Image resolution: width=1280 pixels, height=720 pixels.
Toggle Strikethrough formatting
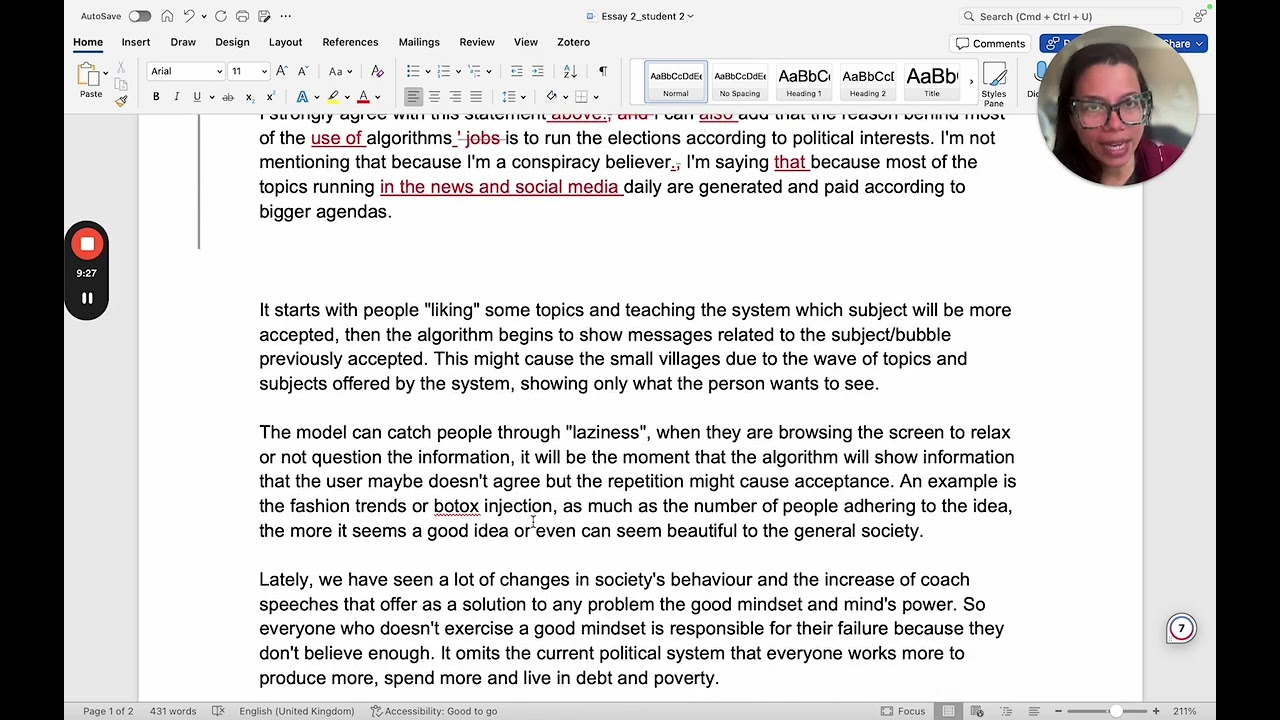tap(228, 97)
